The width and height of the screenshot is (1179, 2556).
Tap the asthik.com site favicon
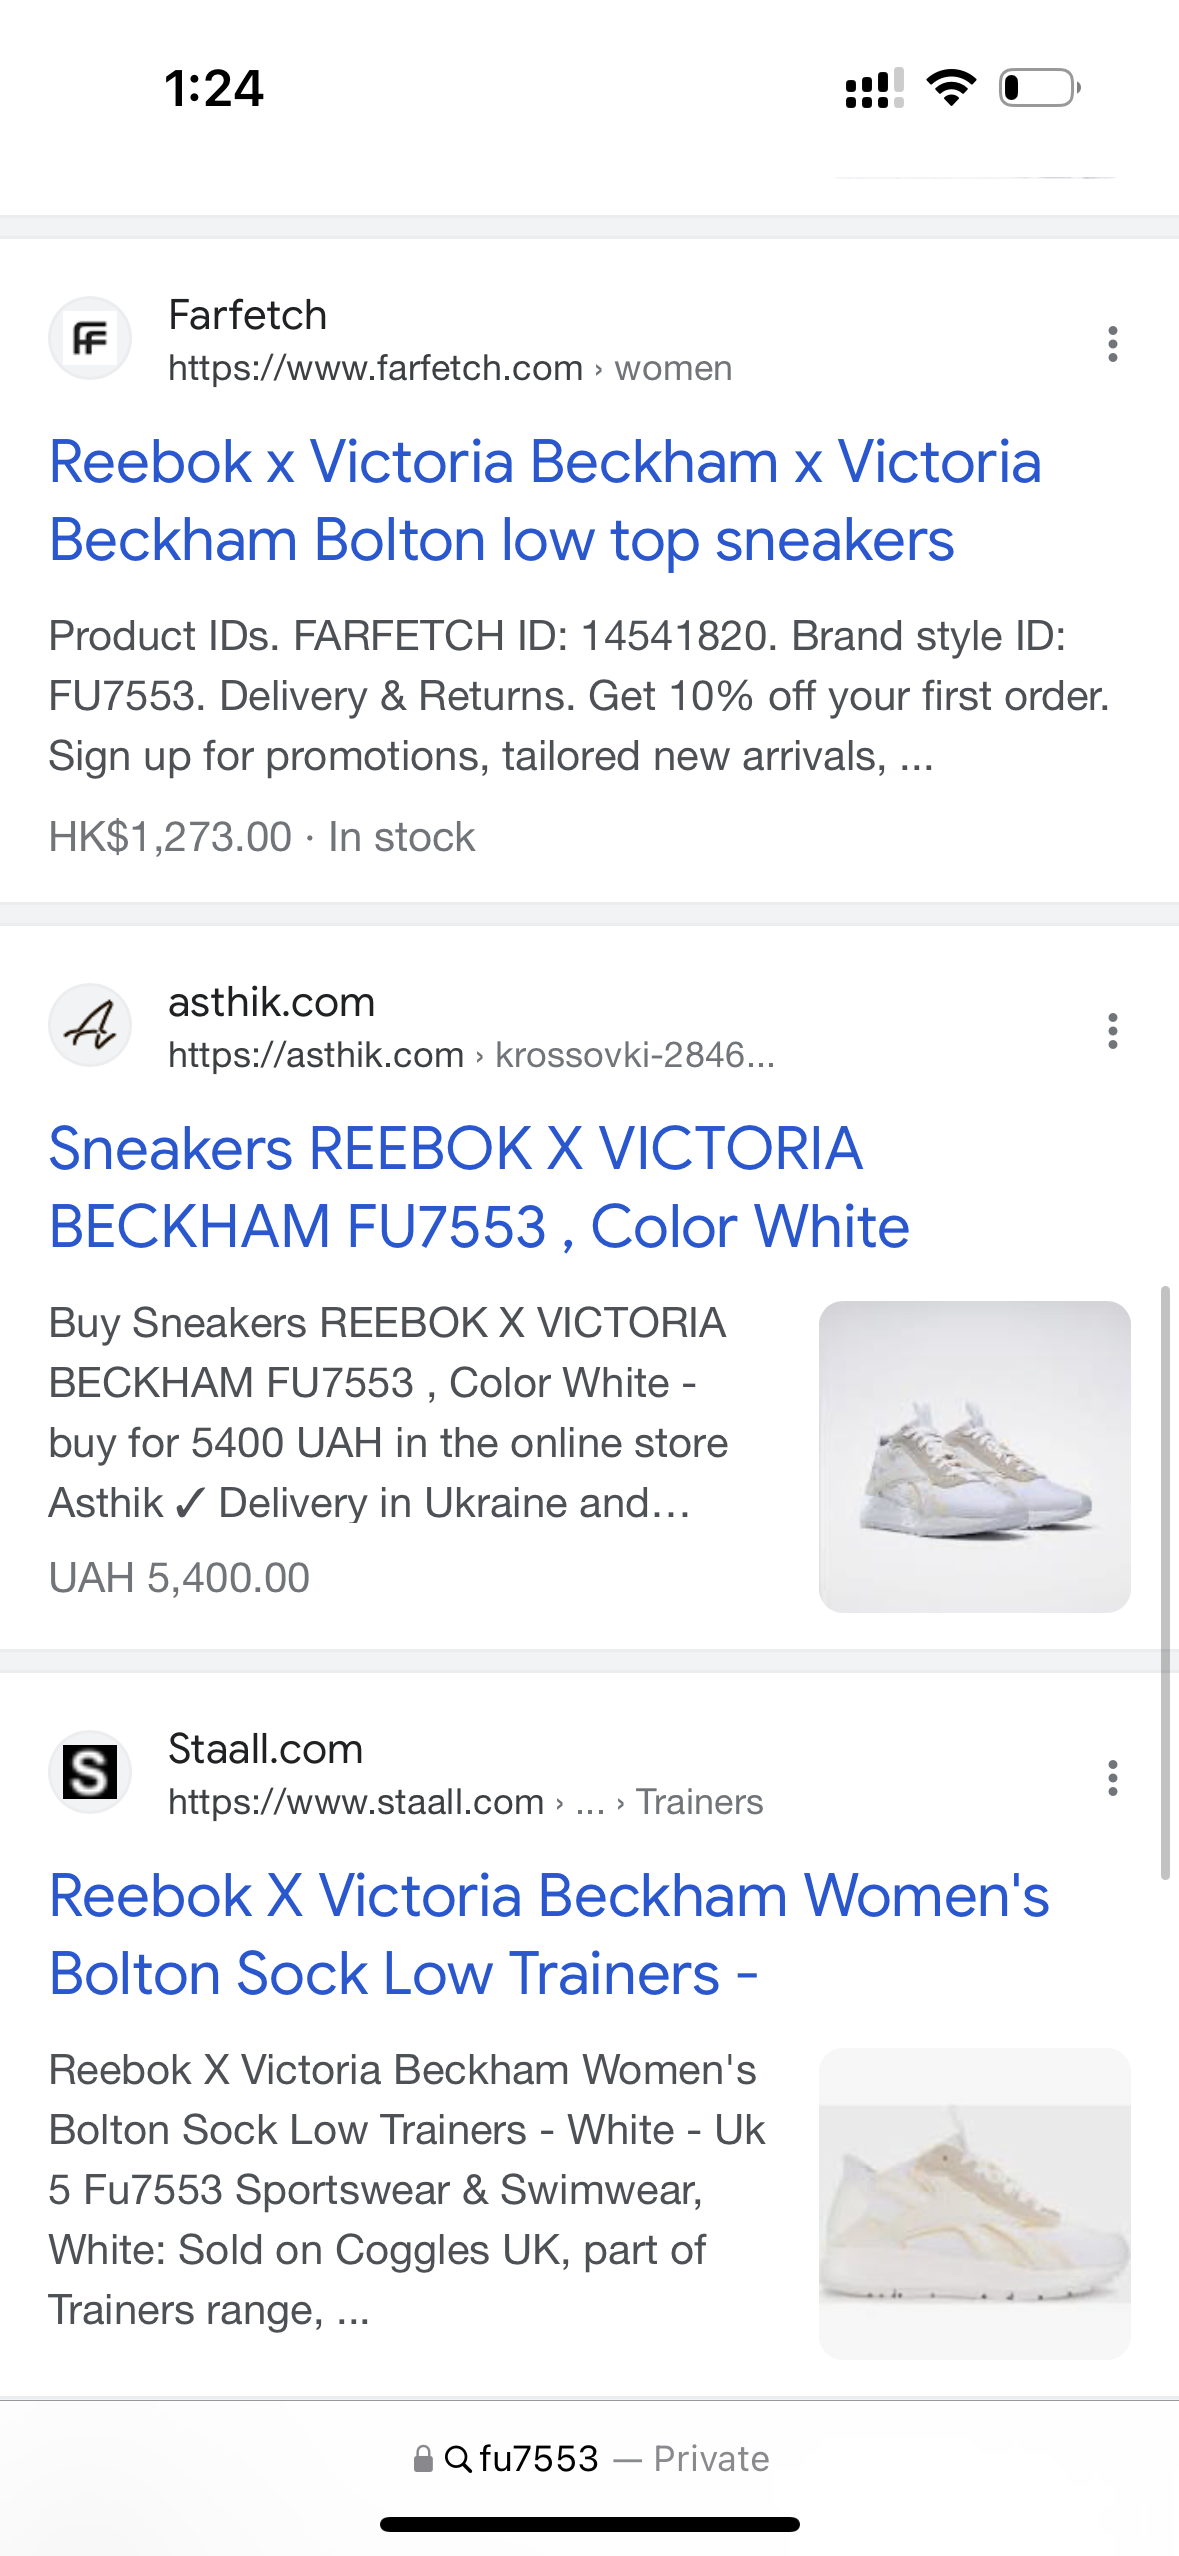(x=90, y=1025)
